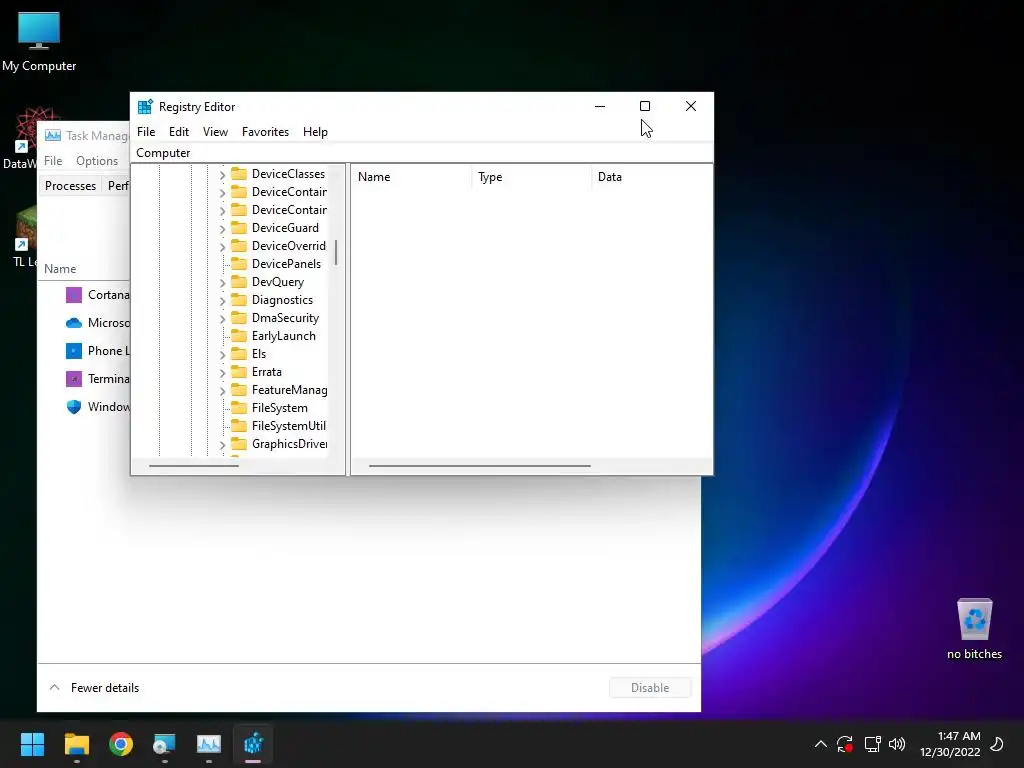The width and height of the screenshot is (1024, 768).
Task: Click the Errata folder icon
Action: point(239,372)
